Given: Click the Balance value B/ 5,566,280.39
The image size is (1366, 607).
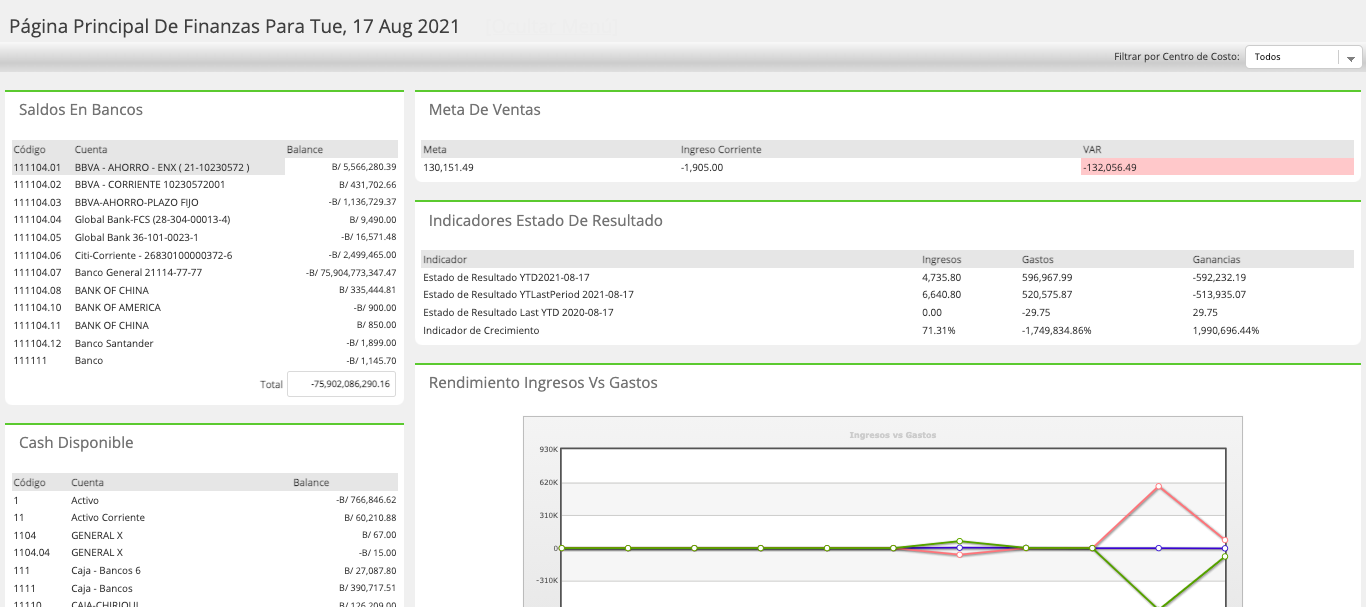Looking at the screenshot, I should coord(364,167).
